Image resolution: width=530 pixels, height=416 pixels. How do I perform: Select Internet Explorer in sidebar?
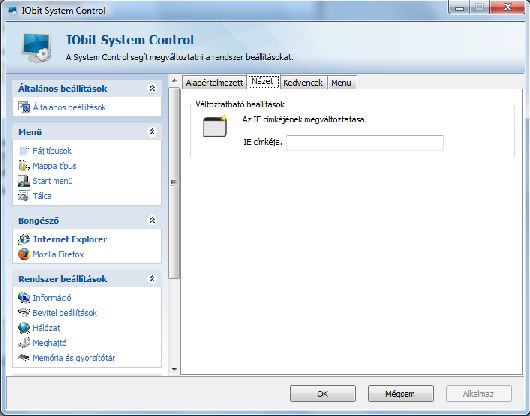pyautogui.click(x=70, y=239)
